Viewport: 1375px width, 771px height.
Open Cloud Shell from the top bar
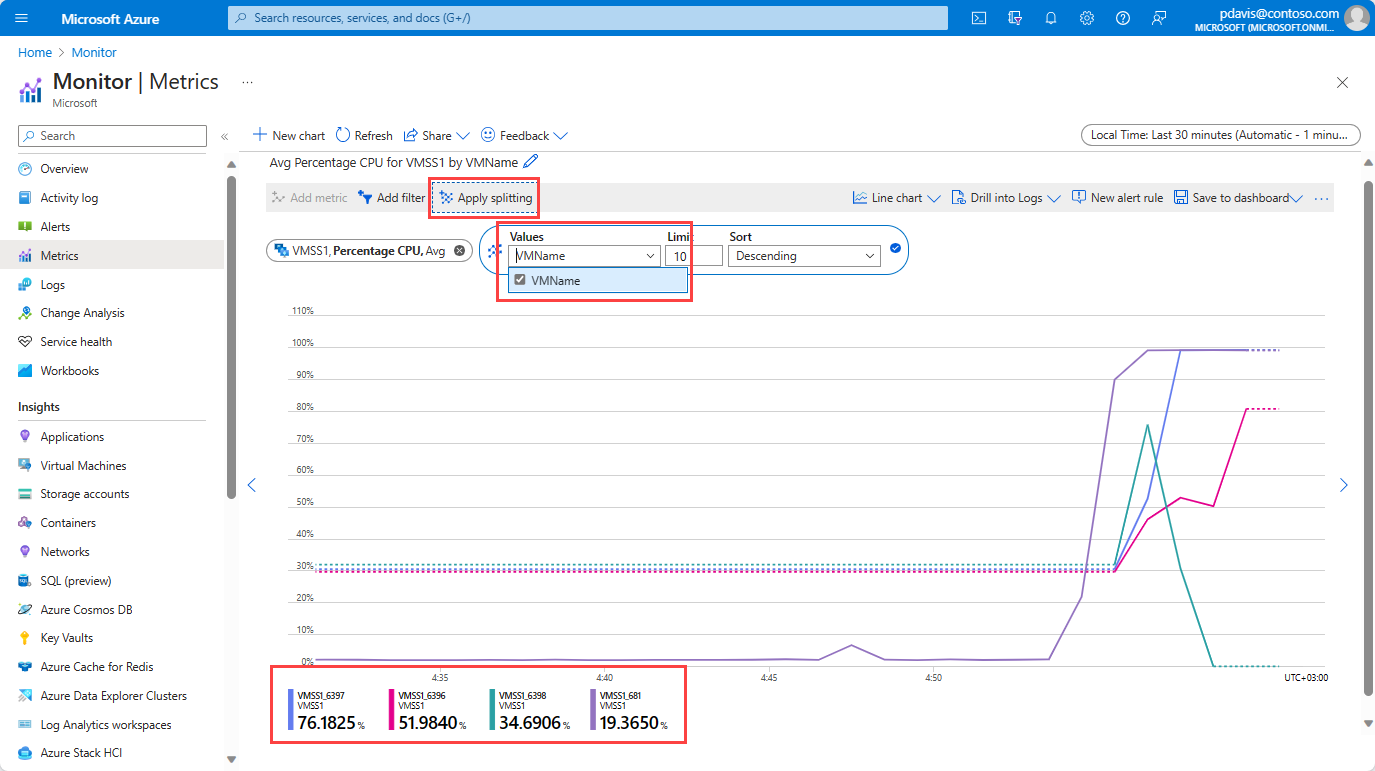coord(979,18)
